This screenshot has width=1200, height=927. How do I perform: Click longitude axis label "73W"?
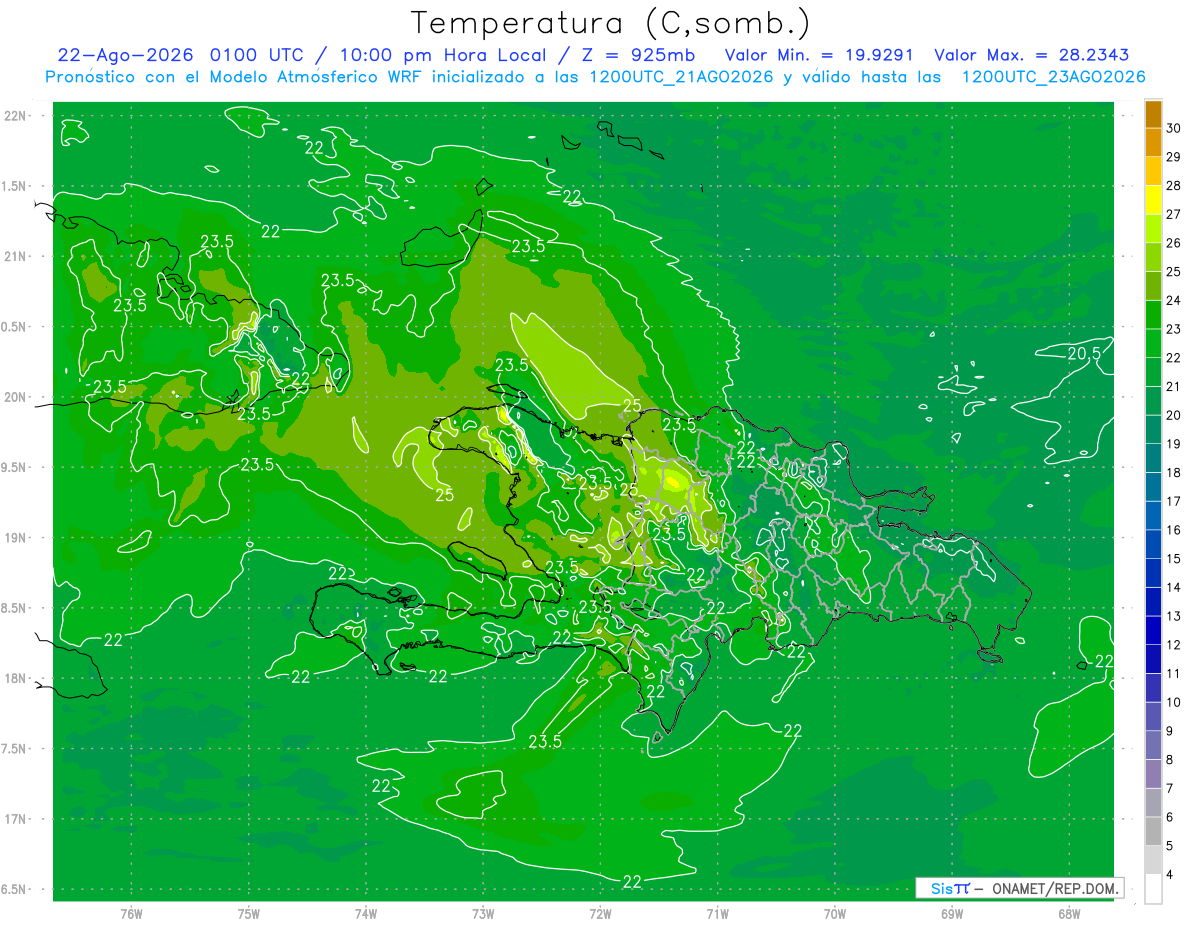pos(483,914)
